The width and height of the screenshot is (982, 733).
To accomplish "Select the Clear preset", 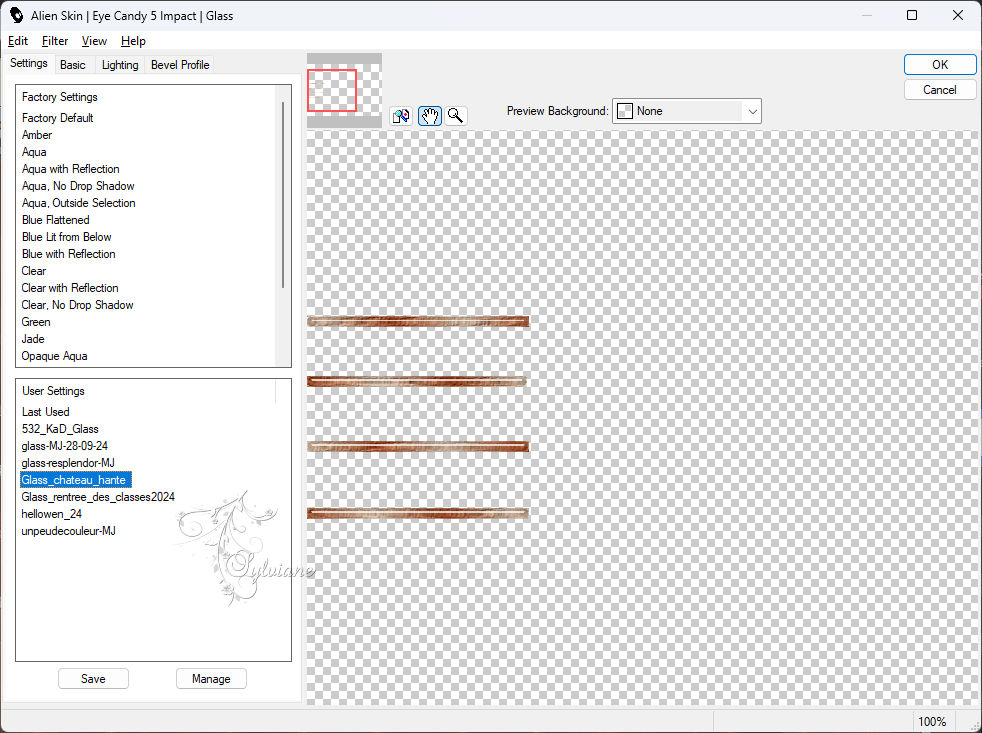I will pyautogui.click(x=34, y=270).
